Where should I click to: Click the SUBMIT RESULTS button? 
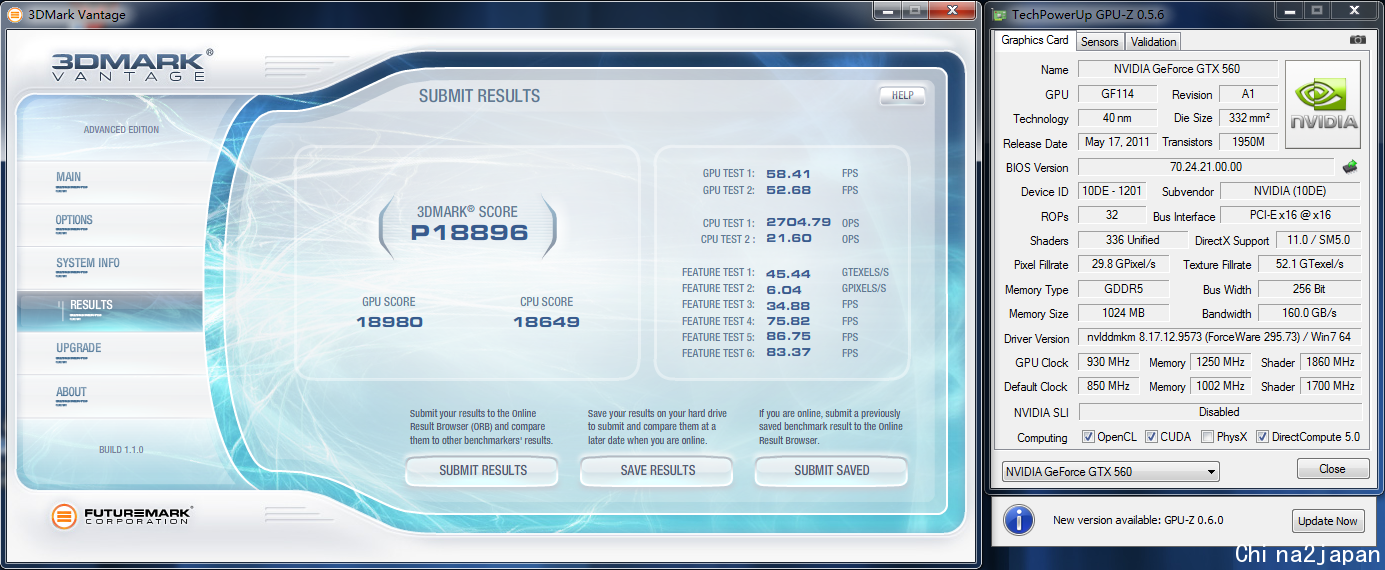pos(483,470)
